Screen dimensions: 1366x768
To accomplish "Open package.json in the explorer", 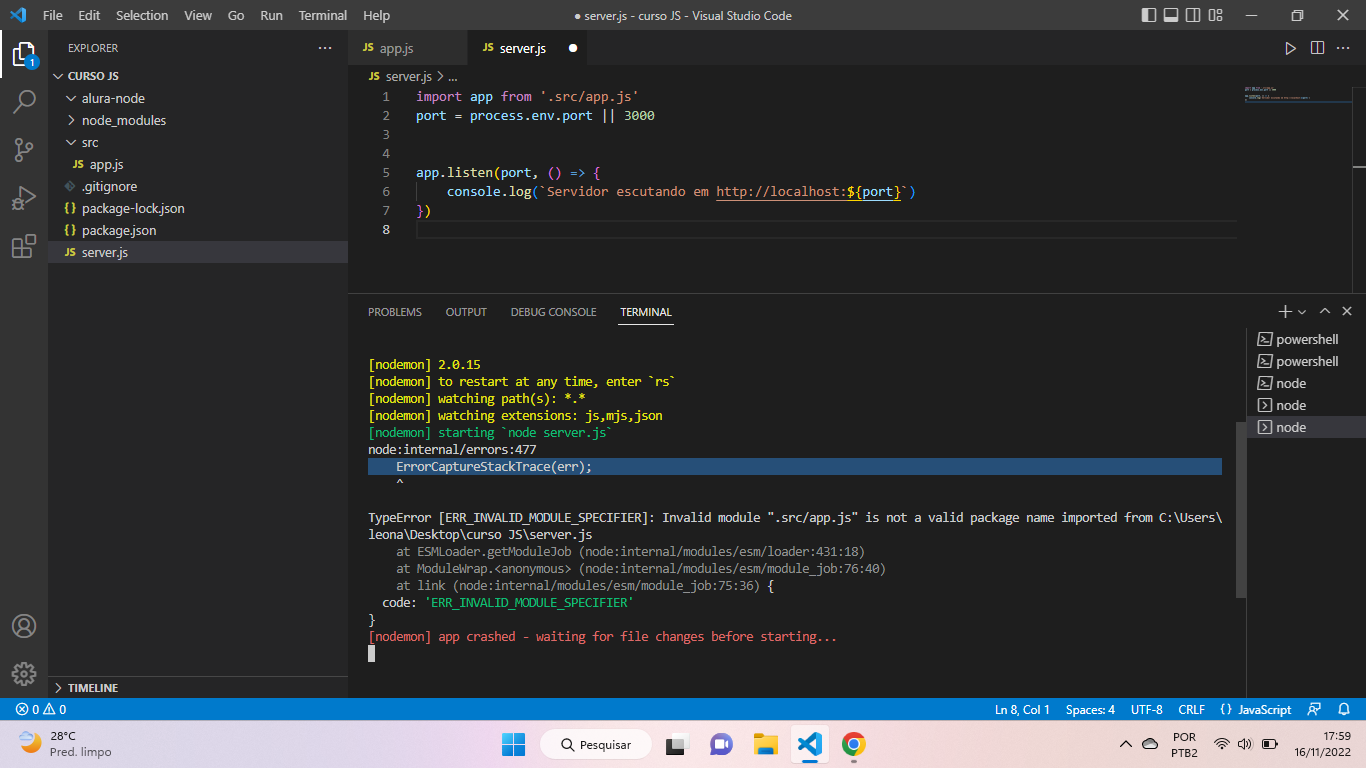I will point(198,230).
